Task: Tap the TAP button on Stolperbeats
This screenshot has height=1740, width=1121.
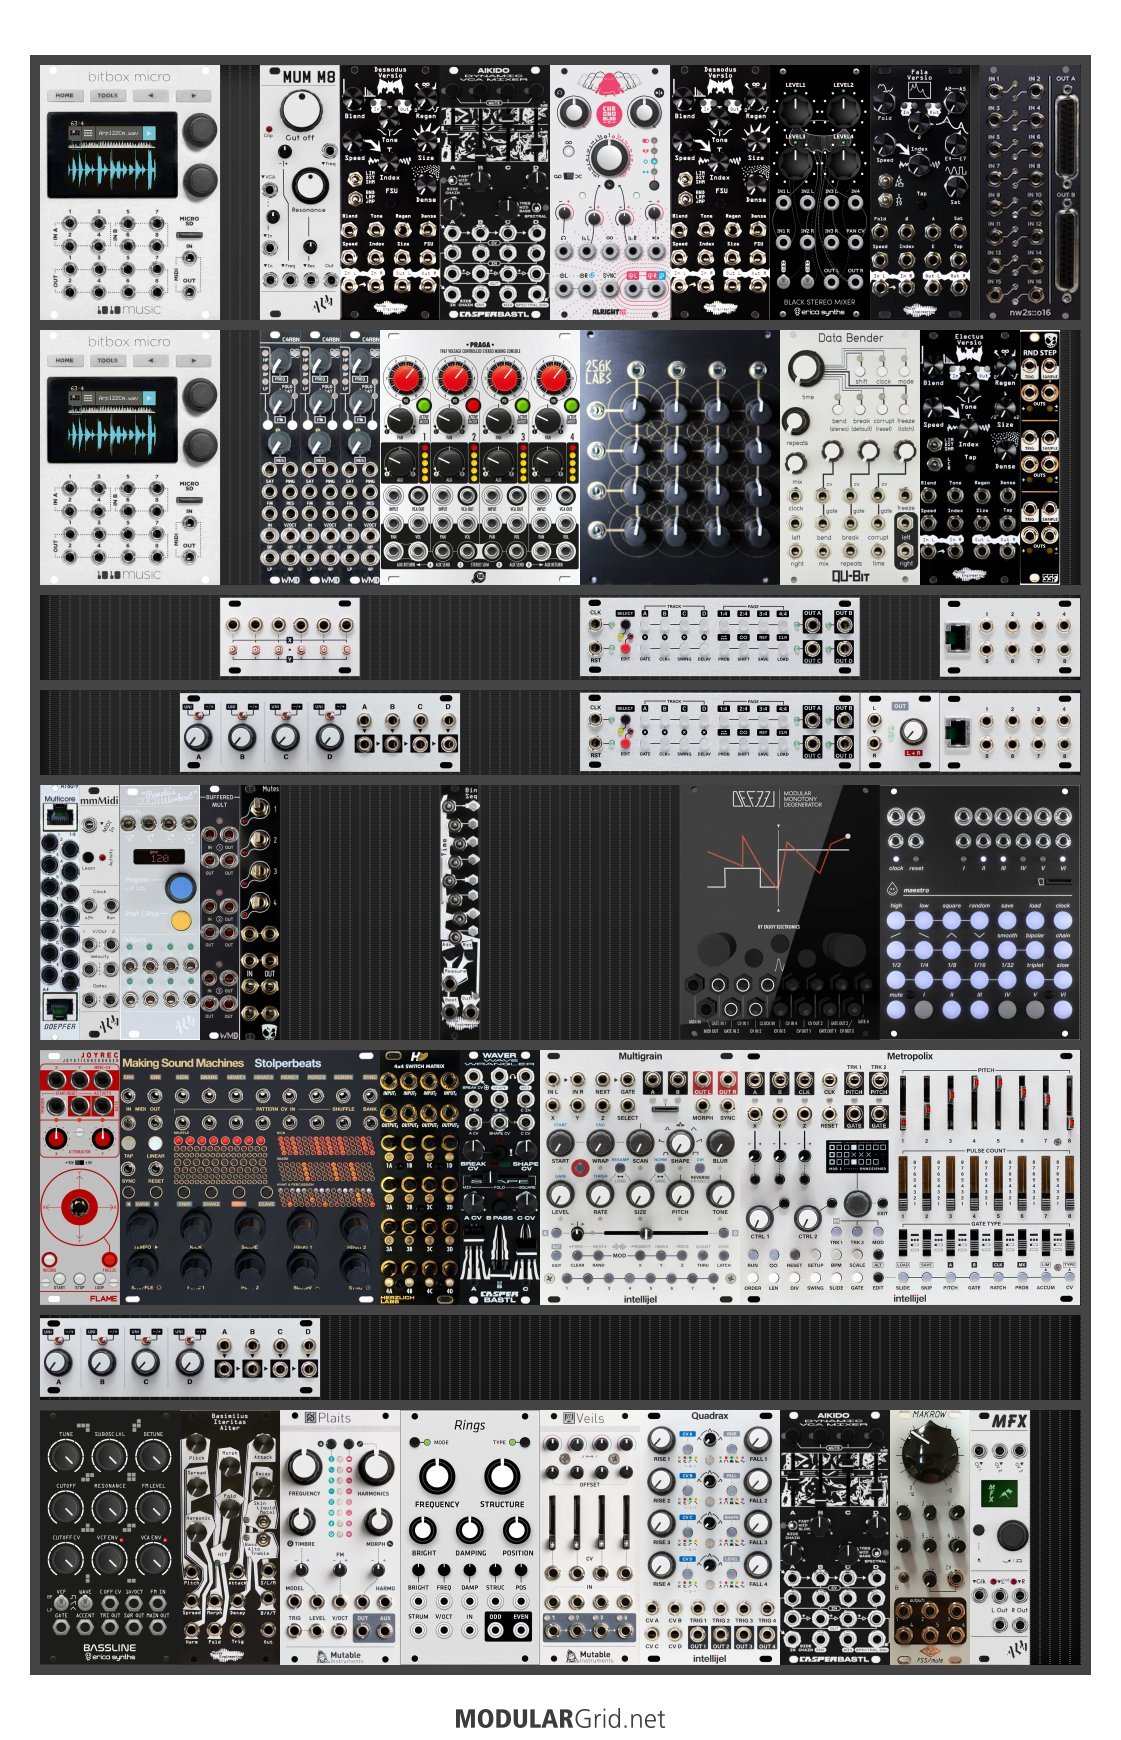Action: pos(129,1143)
